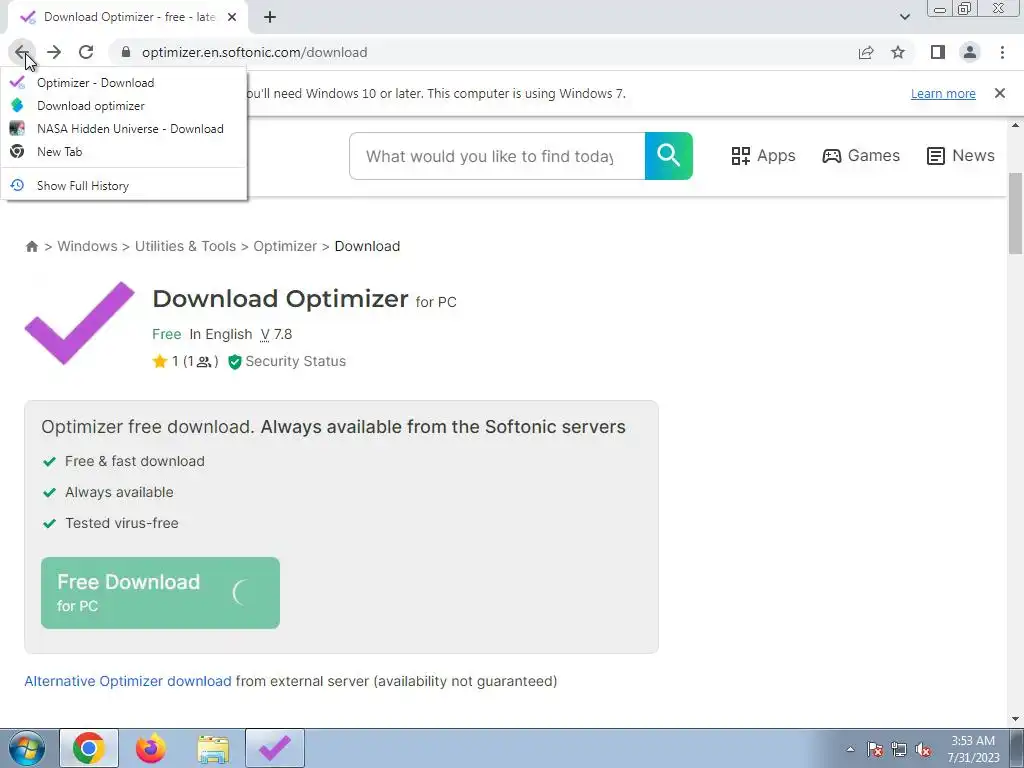Viewport: 1024px width, 768px height.
Task: Click the Security Status shield
Action: [234, 362]
